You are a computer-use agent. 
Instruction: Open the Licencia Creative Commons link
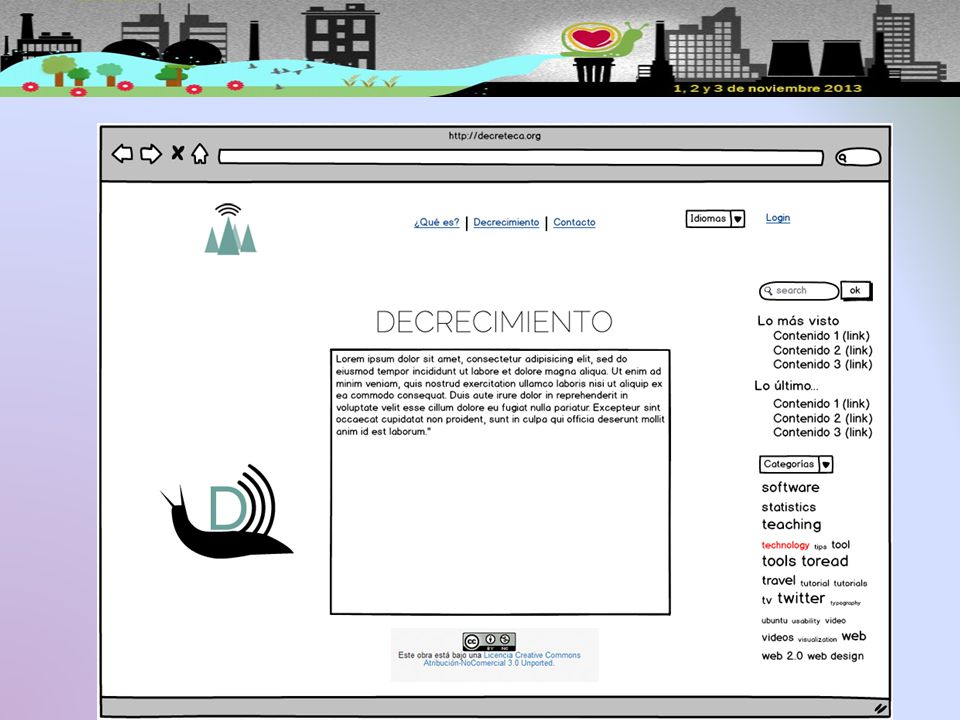tap(502, 659)
